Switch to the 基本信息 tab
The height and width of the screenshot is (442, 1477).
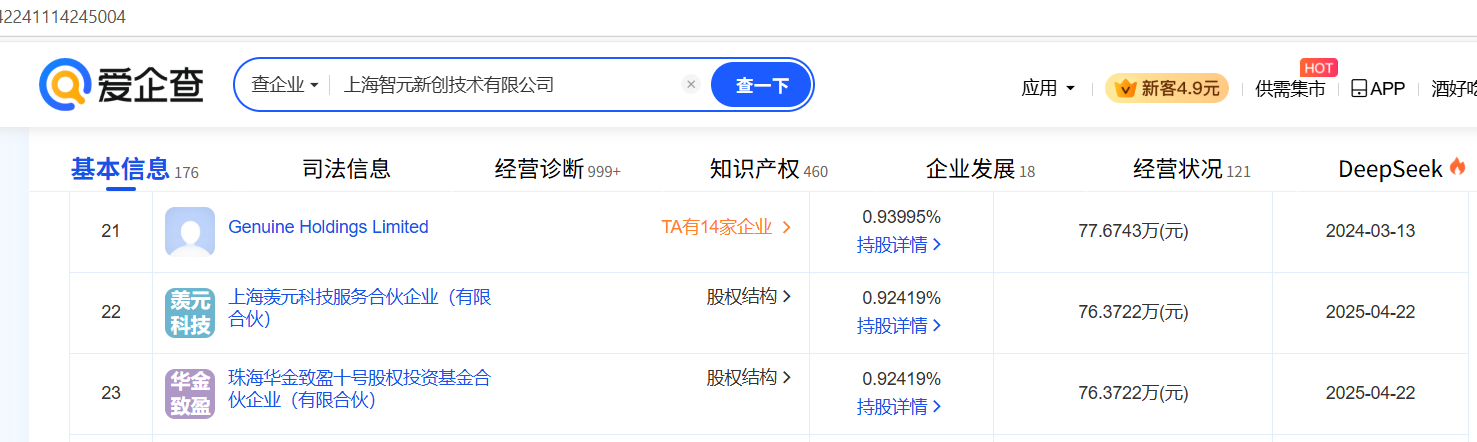click(x=135, y=169)
